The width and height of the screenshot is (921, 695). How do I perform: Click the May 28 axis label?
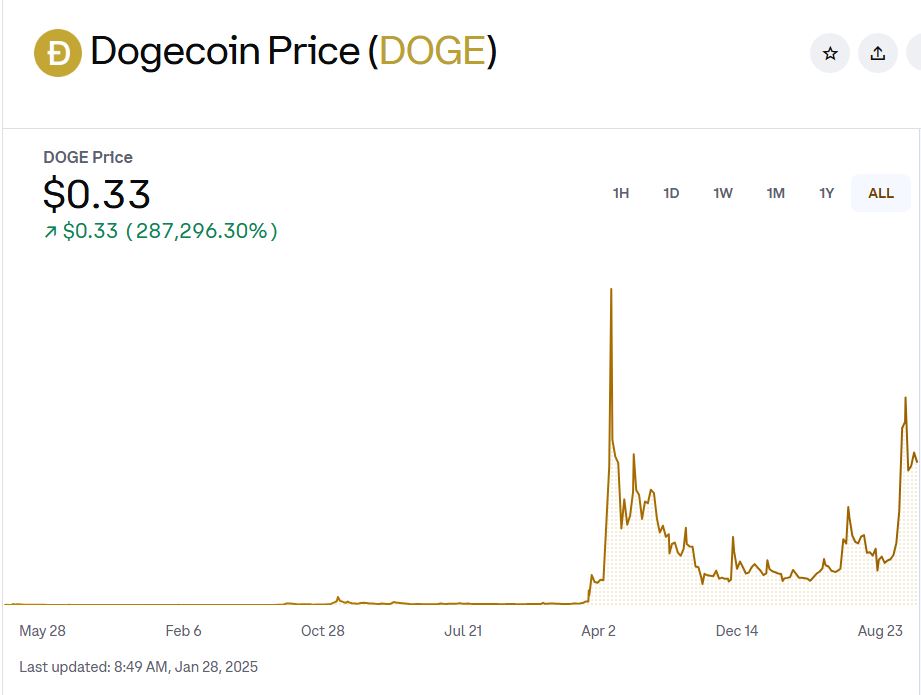tap(42, 631)
